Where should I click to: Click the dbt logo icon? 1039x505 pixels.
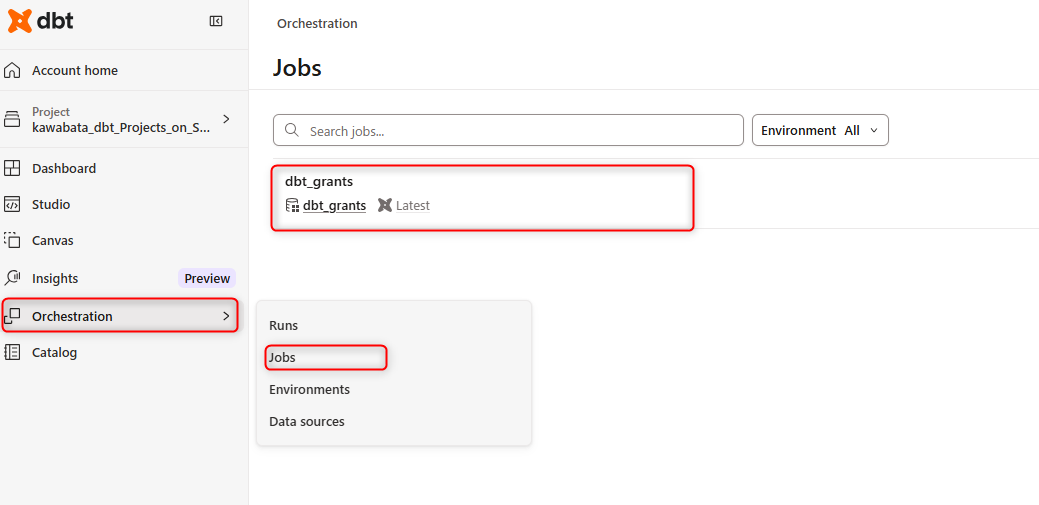click(x=20, y=21)
